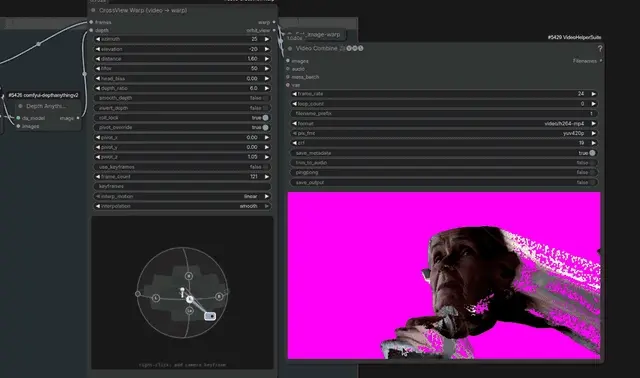Decrease loop_count with left arrow
Image resolution: width=640 pixels, height=378 pixels.
click(x=294, y=104)
